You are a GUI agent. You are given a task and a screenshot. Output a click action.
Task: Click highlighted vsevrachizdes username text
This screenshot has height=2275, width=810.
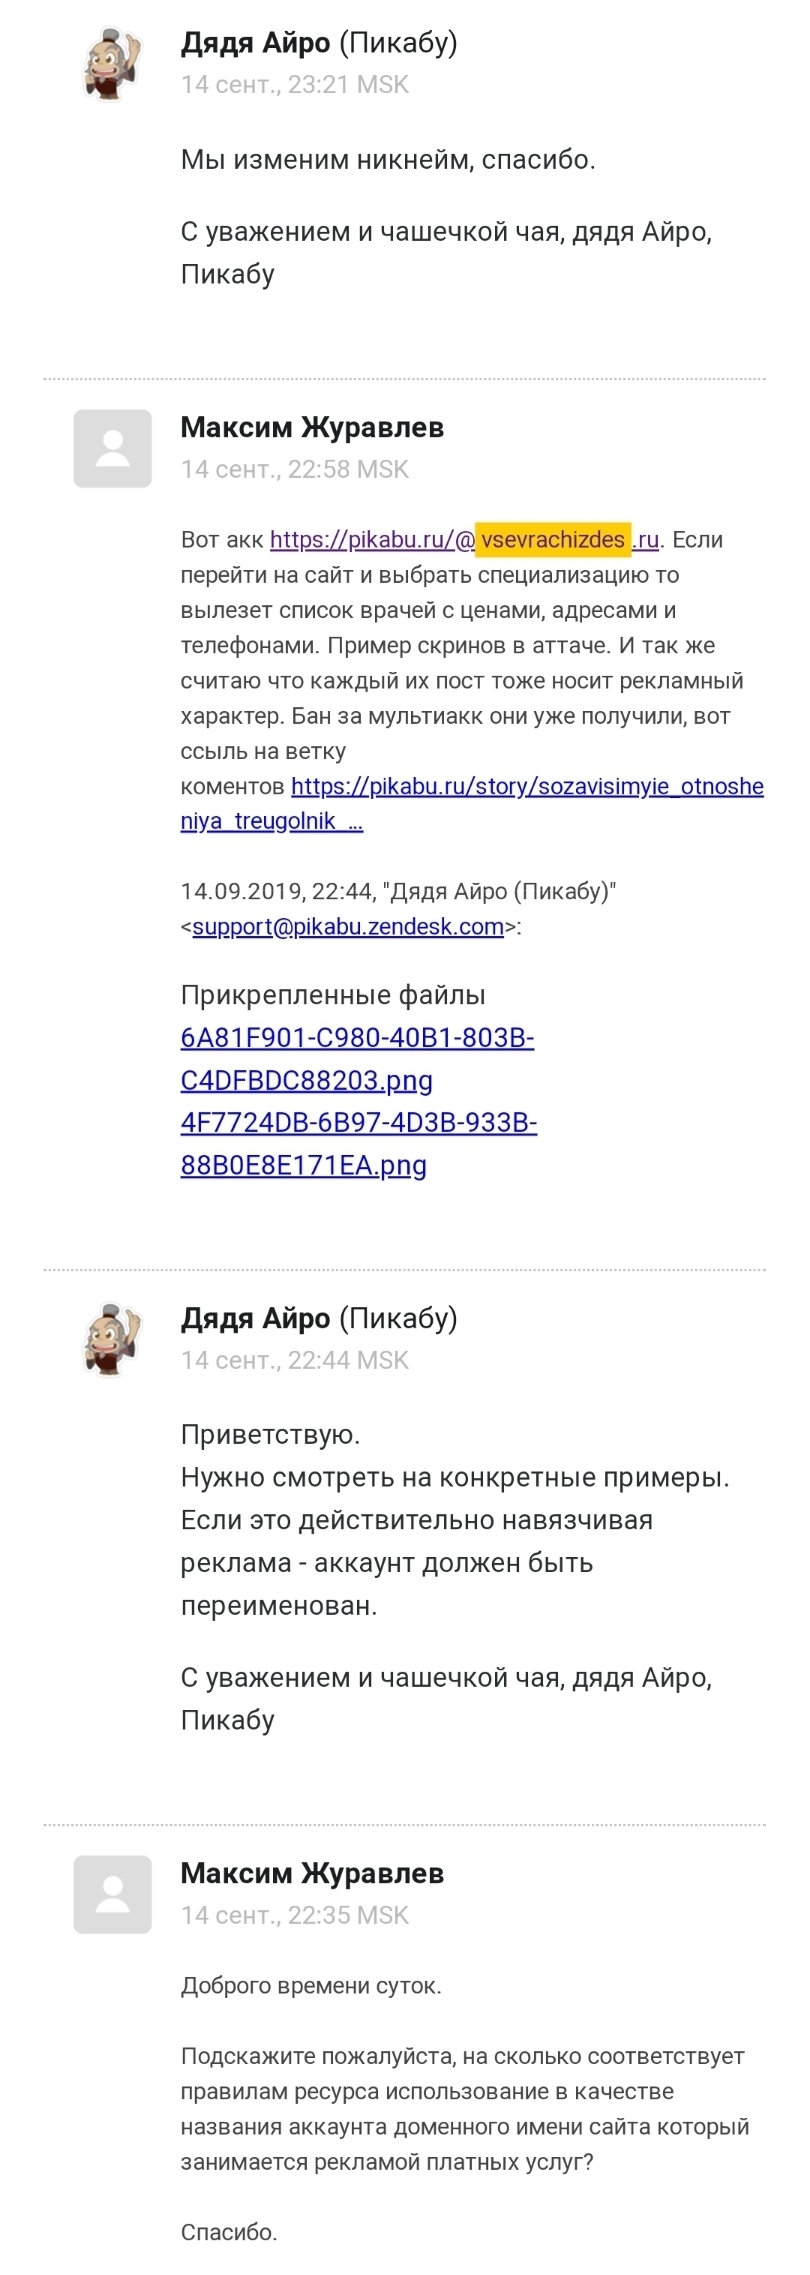(x=553, y=540)
